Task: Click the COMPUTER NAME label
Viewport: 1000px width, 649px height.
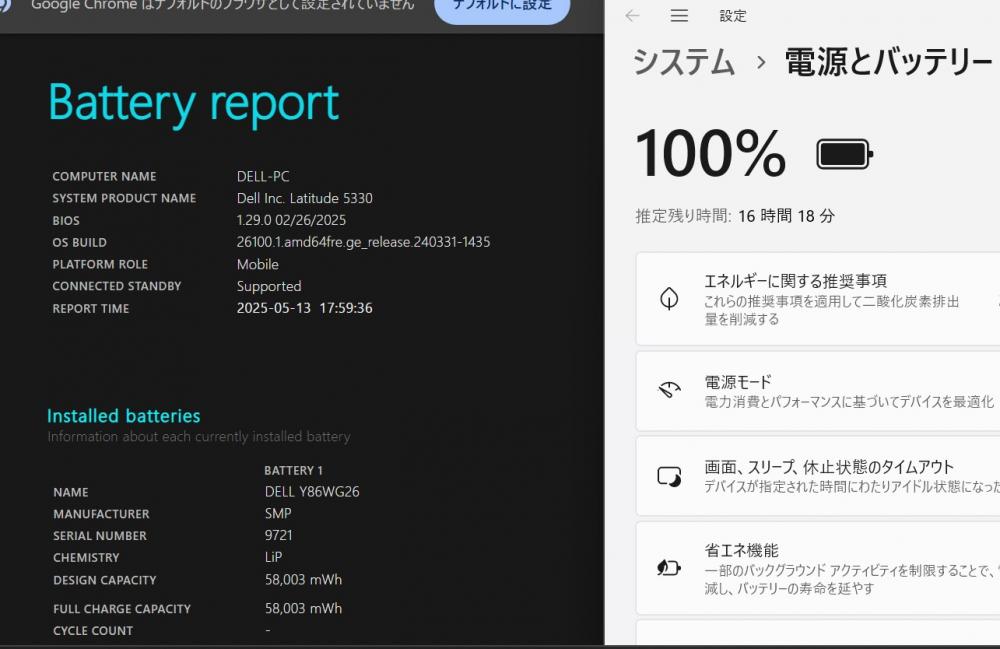Action: tap(104, 177)
